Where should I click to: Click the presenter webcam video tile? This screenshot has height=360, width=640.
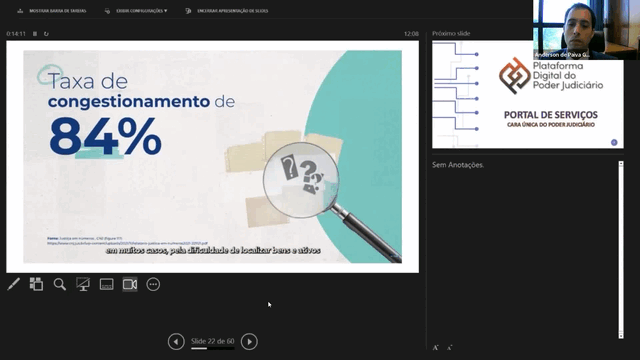point(586,30)
